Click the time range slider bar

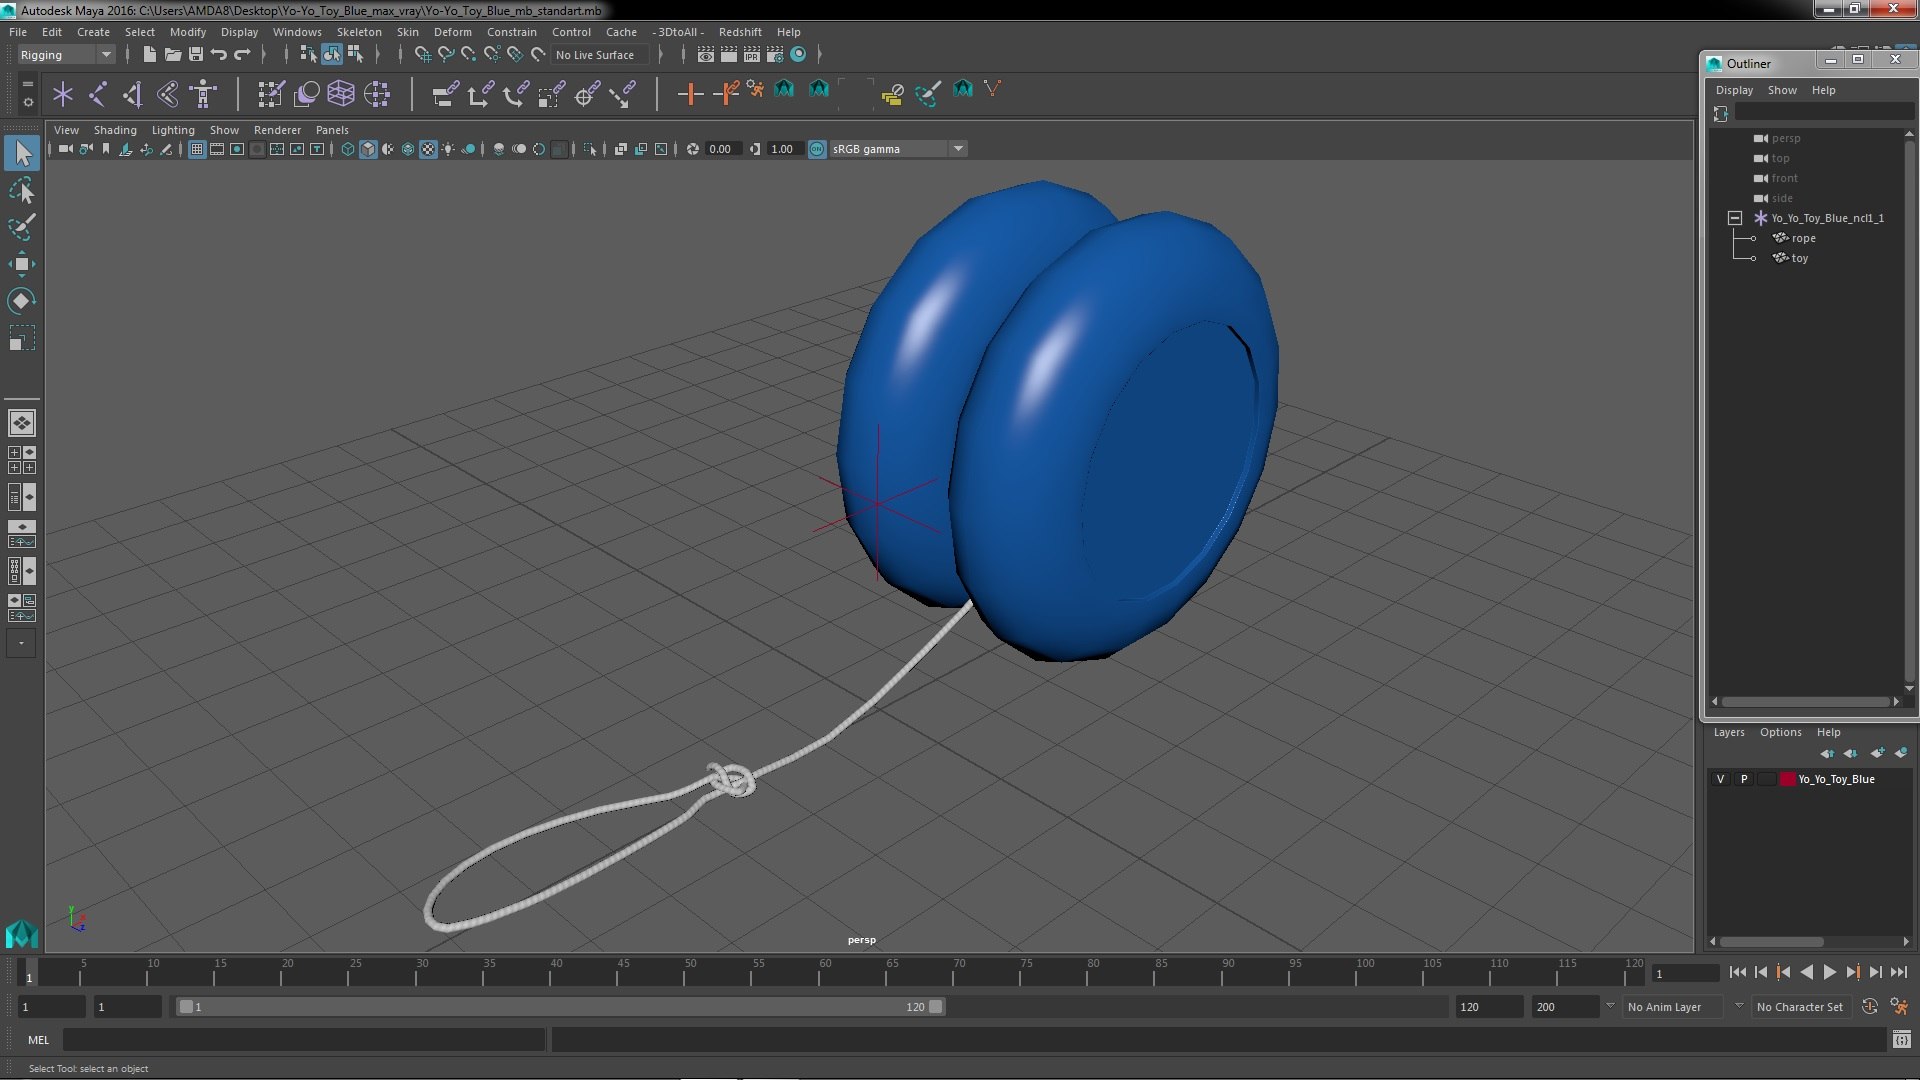pos(560,1007)
